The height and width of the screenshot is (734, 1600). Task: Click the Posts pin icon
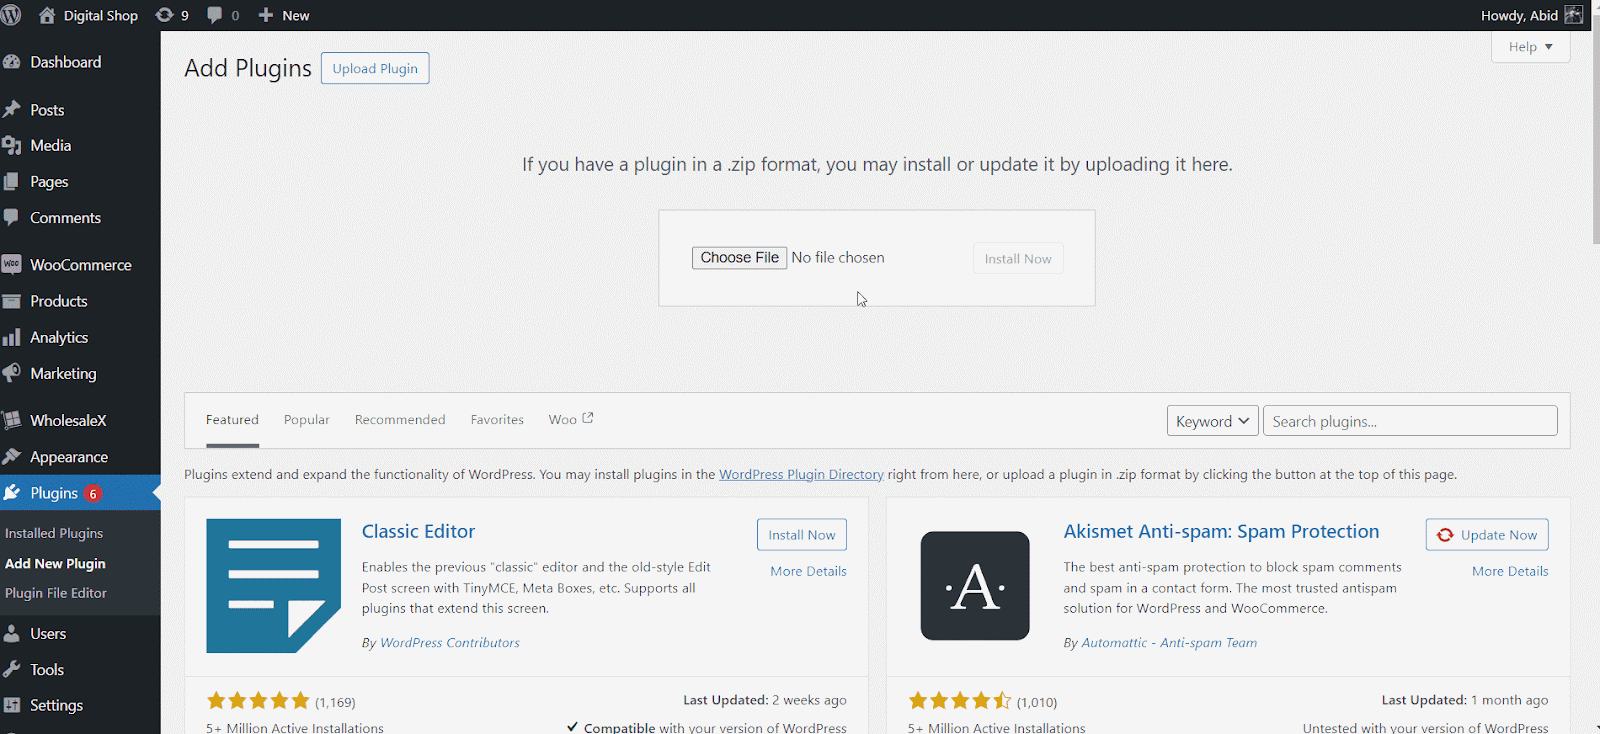pyautogui.click(x=12, y=110)
